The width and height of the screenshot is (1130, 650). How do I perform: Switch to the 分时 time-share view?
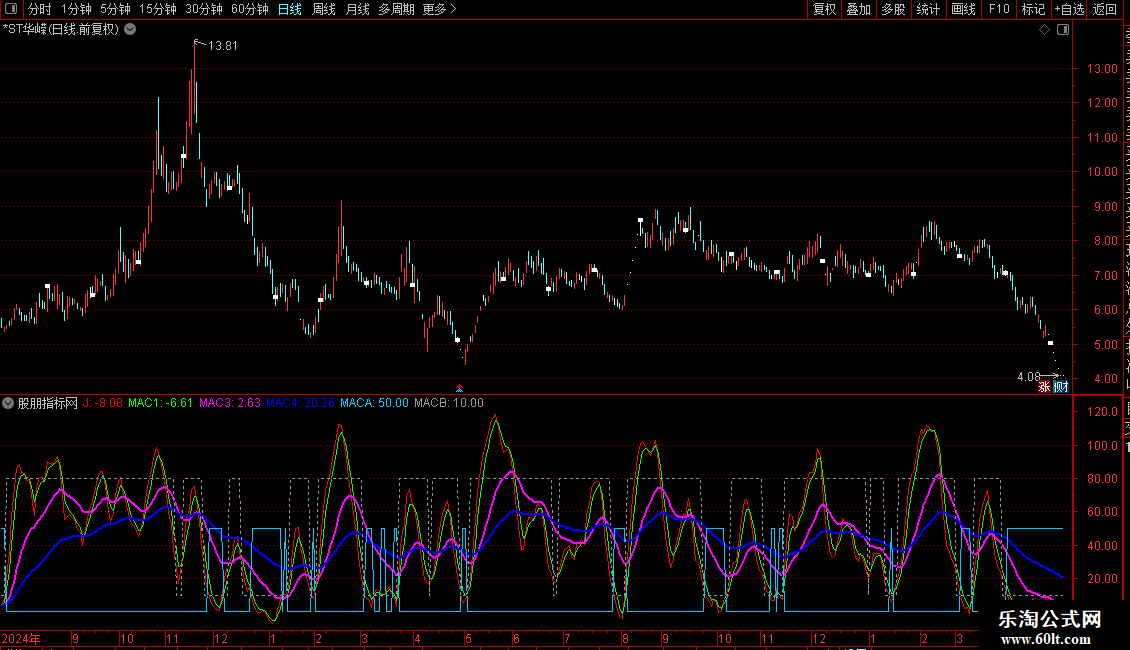pyautogui.click(x=40, y=9)
